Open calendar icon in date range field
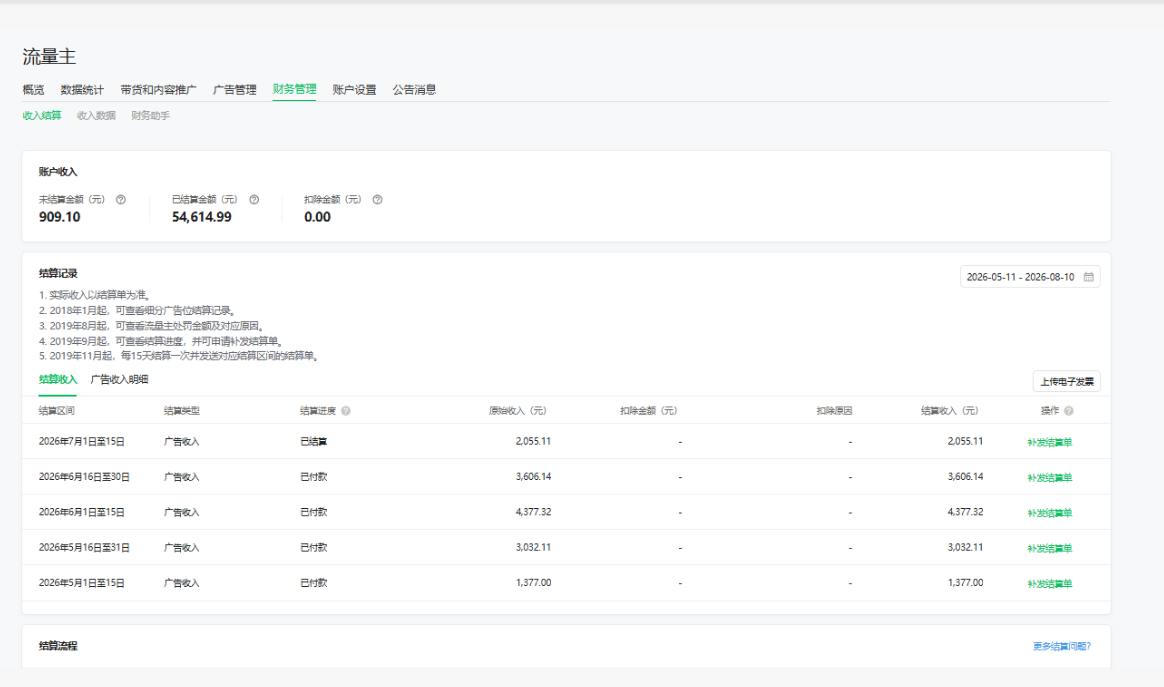1164x687 pixels. [1088, 277]
